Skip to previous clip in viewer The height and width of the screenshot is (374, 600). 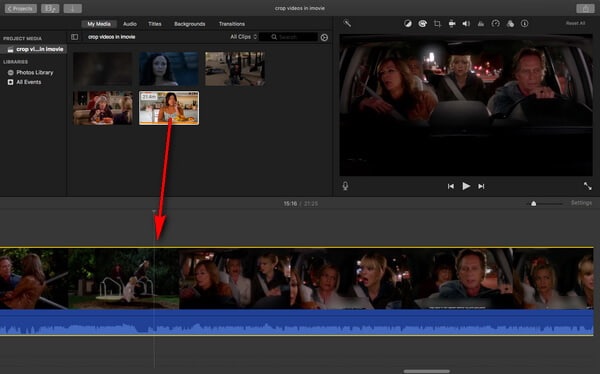click(x=451, y=186)
